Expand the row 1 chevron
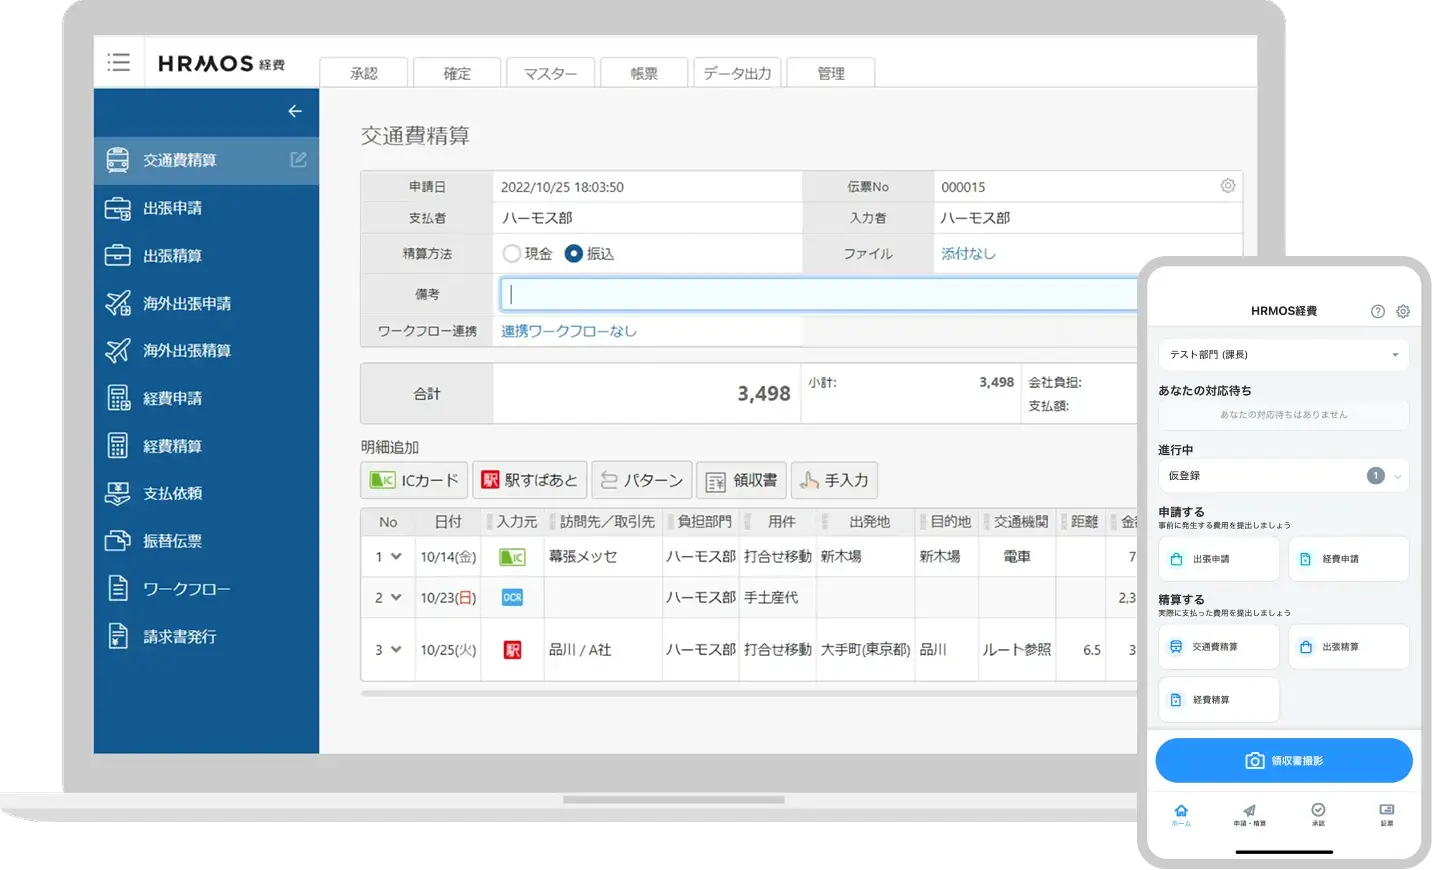1432x870 pixels. 396,557
